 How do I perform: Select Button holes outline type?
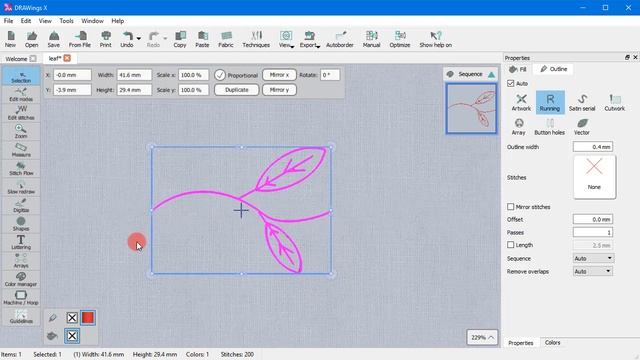[549, 127]
